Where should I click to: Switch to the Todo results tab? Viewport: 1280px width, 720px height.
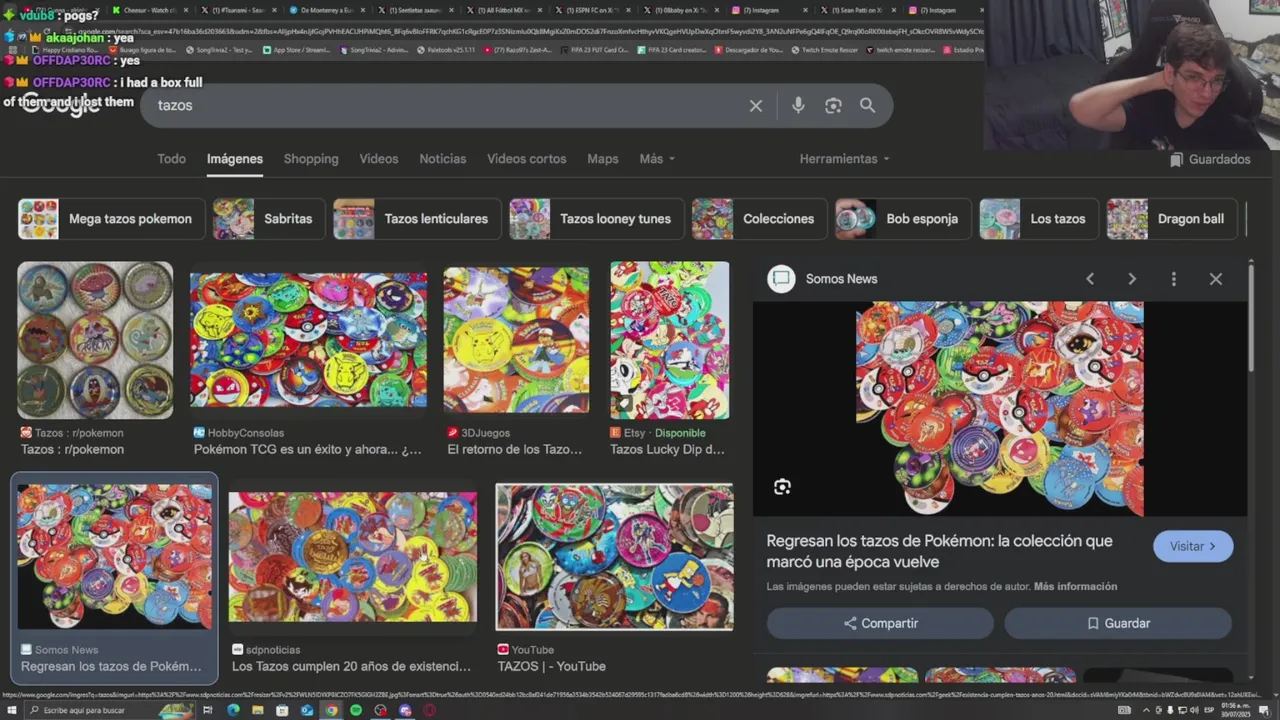coord(171,159)
